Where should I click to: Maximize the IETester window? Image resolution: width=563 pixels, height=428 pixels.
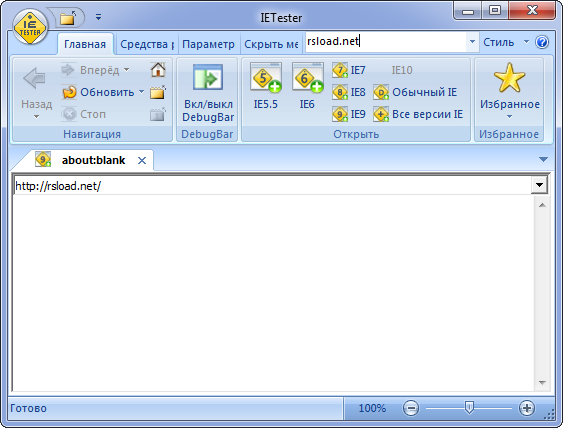point(495,11)
